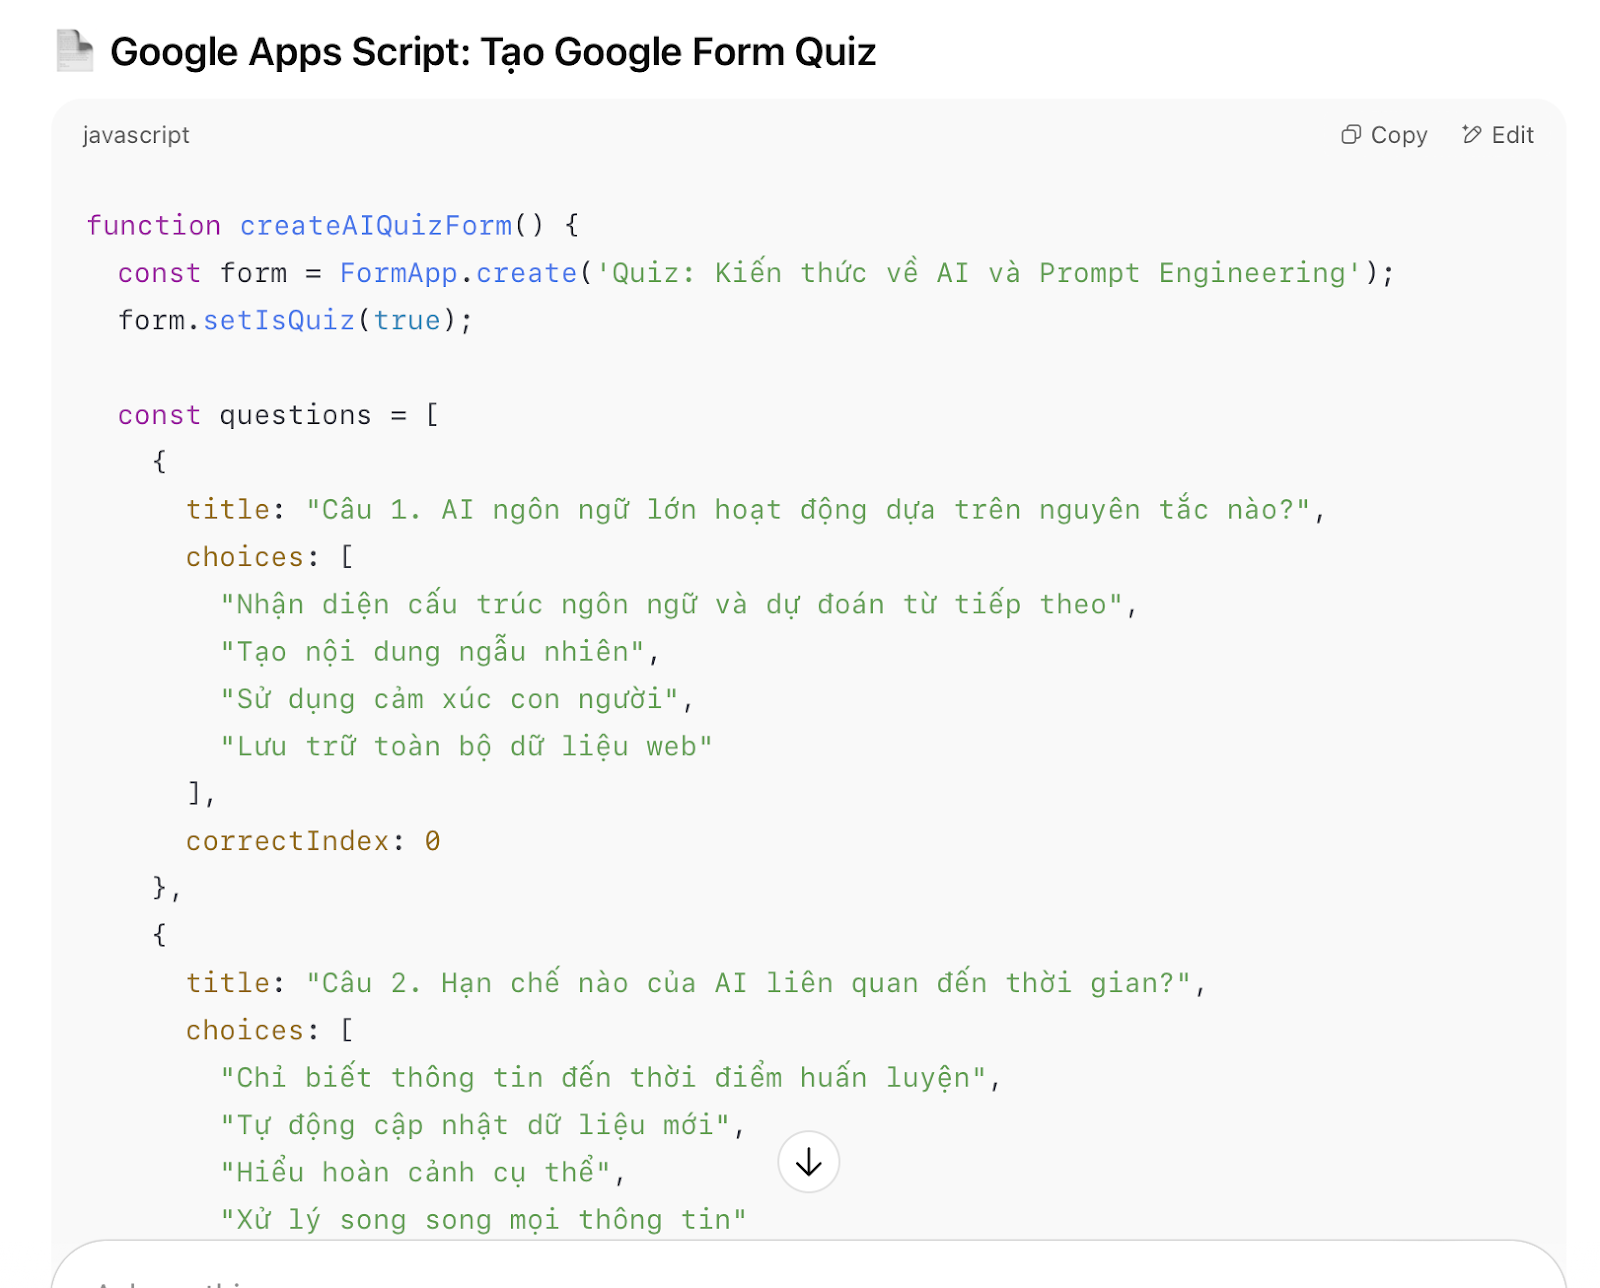Click the title line for "Câu 2"
The width and height of the screenshot is (1600, 1288).
pyautogui.click(x=696, y=982)
